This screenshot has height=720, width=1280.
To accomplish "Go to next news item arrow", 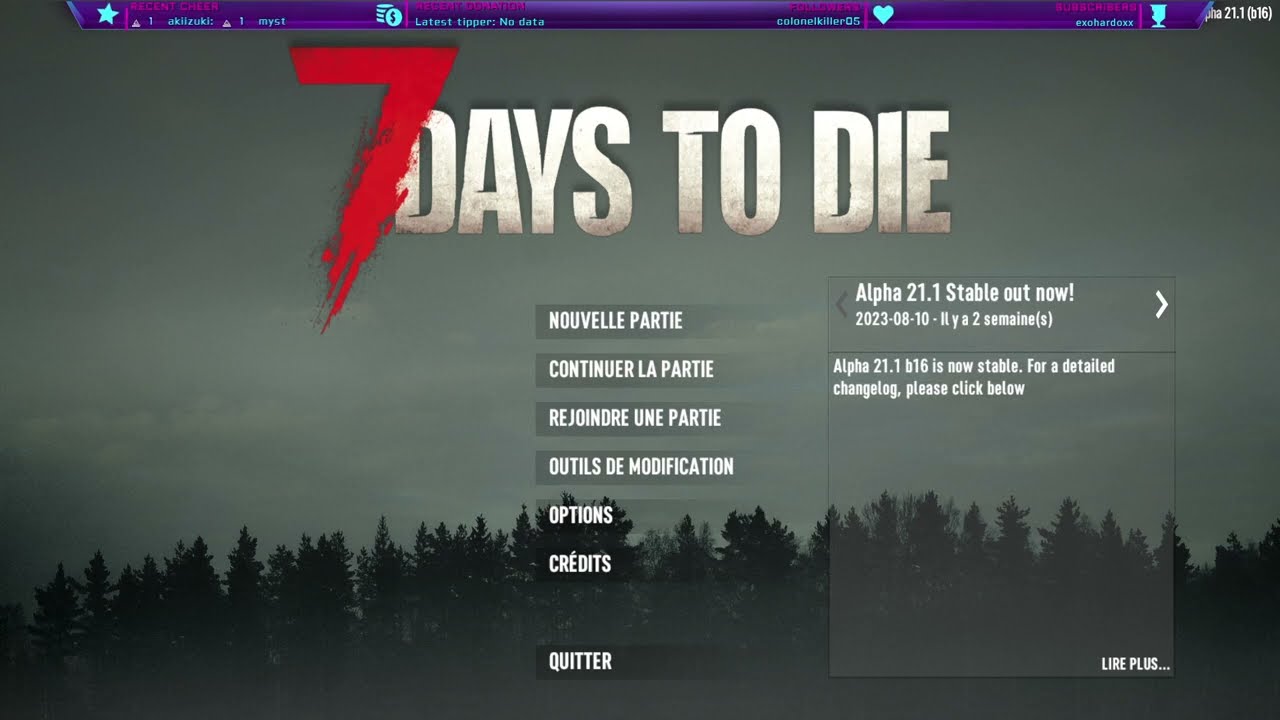I will point(1161,305).
